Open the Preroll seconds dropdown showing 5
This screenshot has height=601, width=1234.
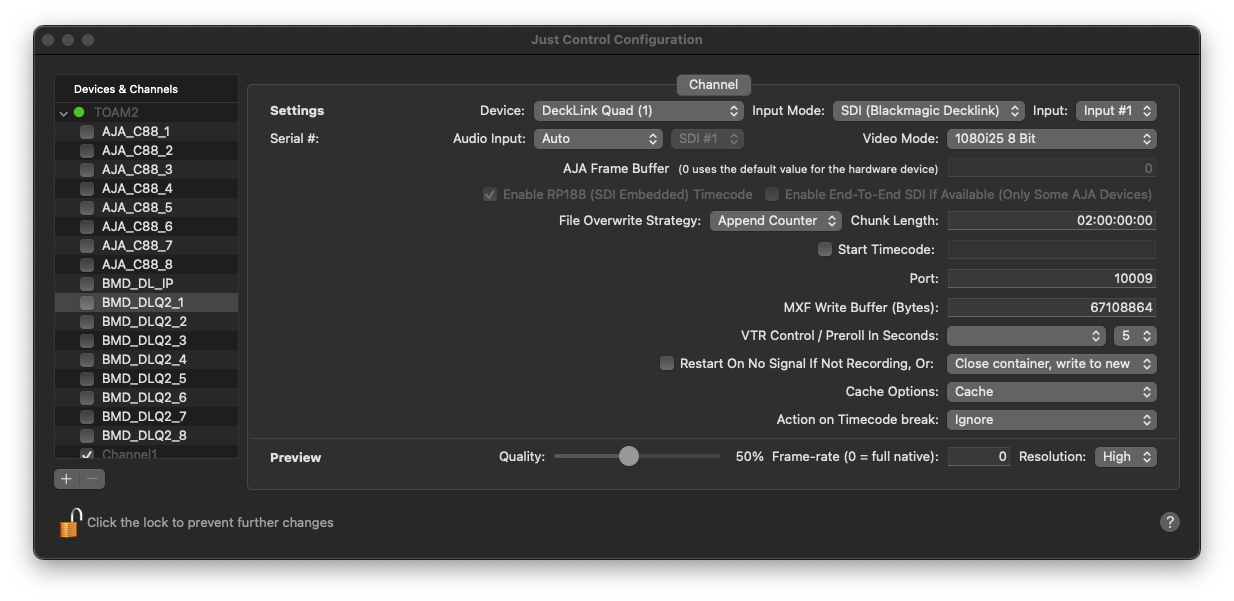1135,336
